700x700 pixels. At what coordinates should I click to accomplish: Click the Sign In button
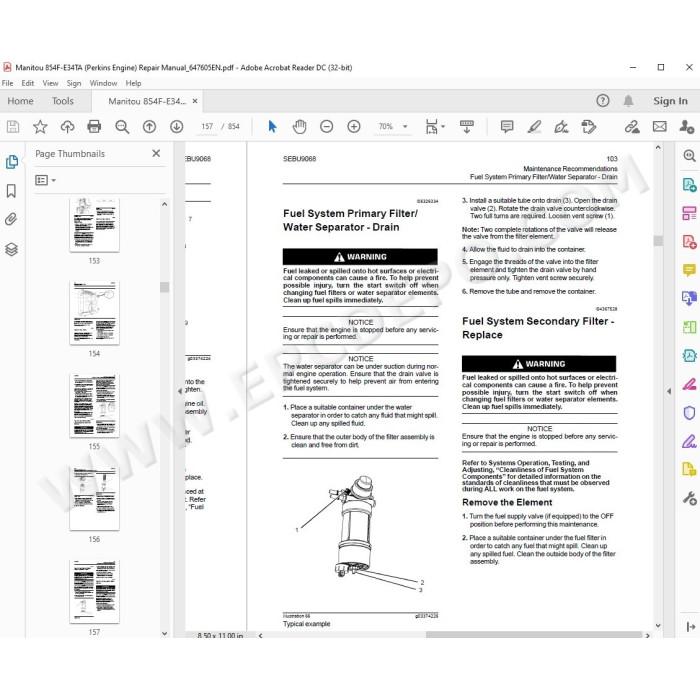tap(670, 101)
